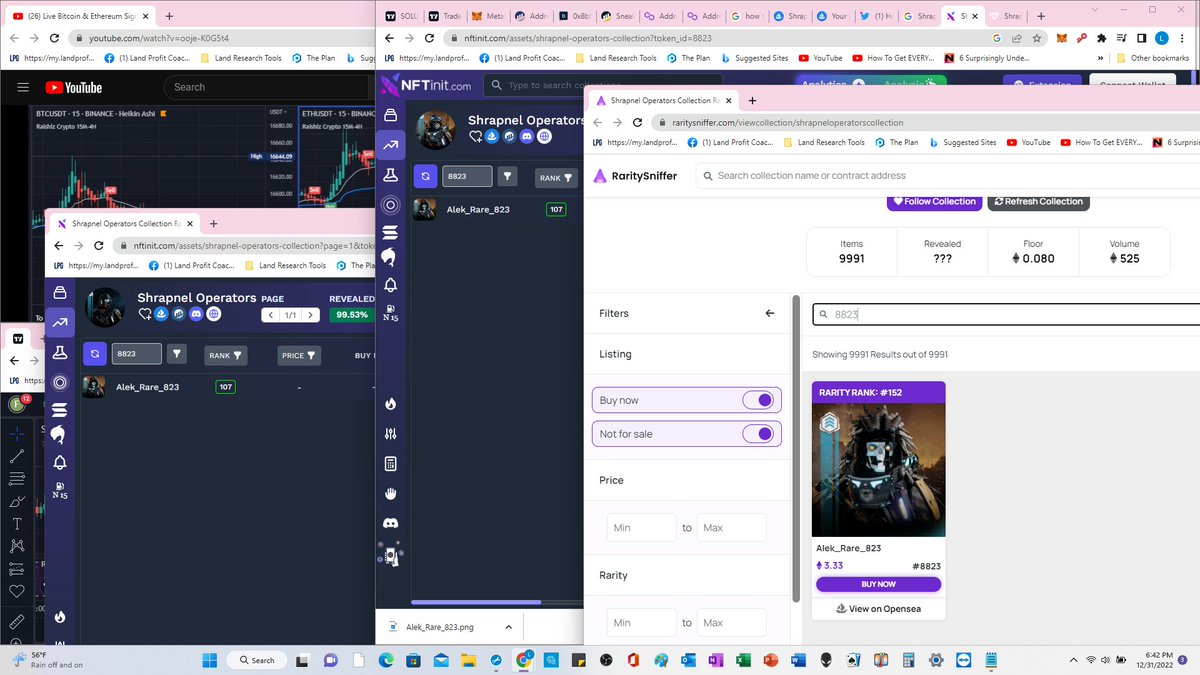Open Alek_Rare_823 NFT thumbnail image
1200x675 pixels.
878,470
